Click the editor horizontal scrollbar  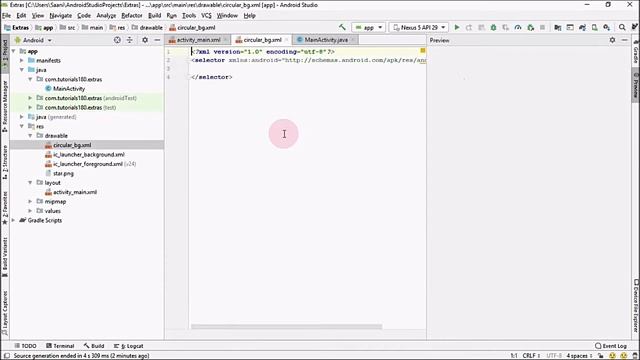pyautogui.click(x=287, y=327)
